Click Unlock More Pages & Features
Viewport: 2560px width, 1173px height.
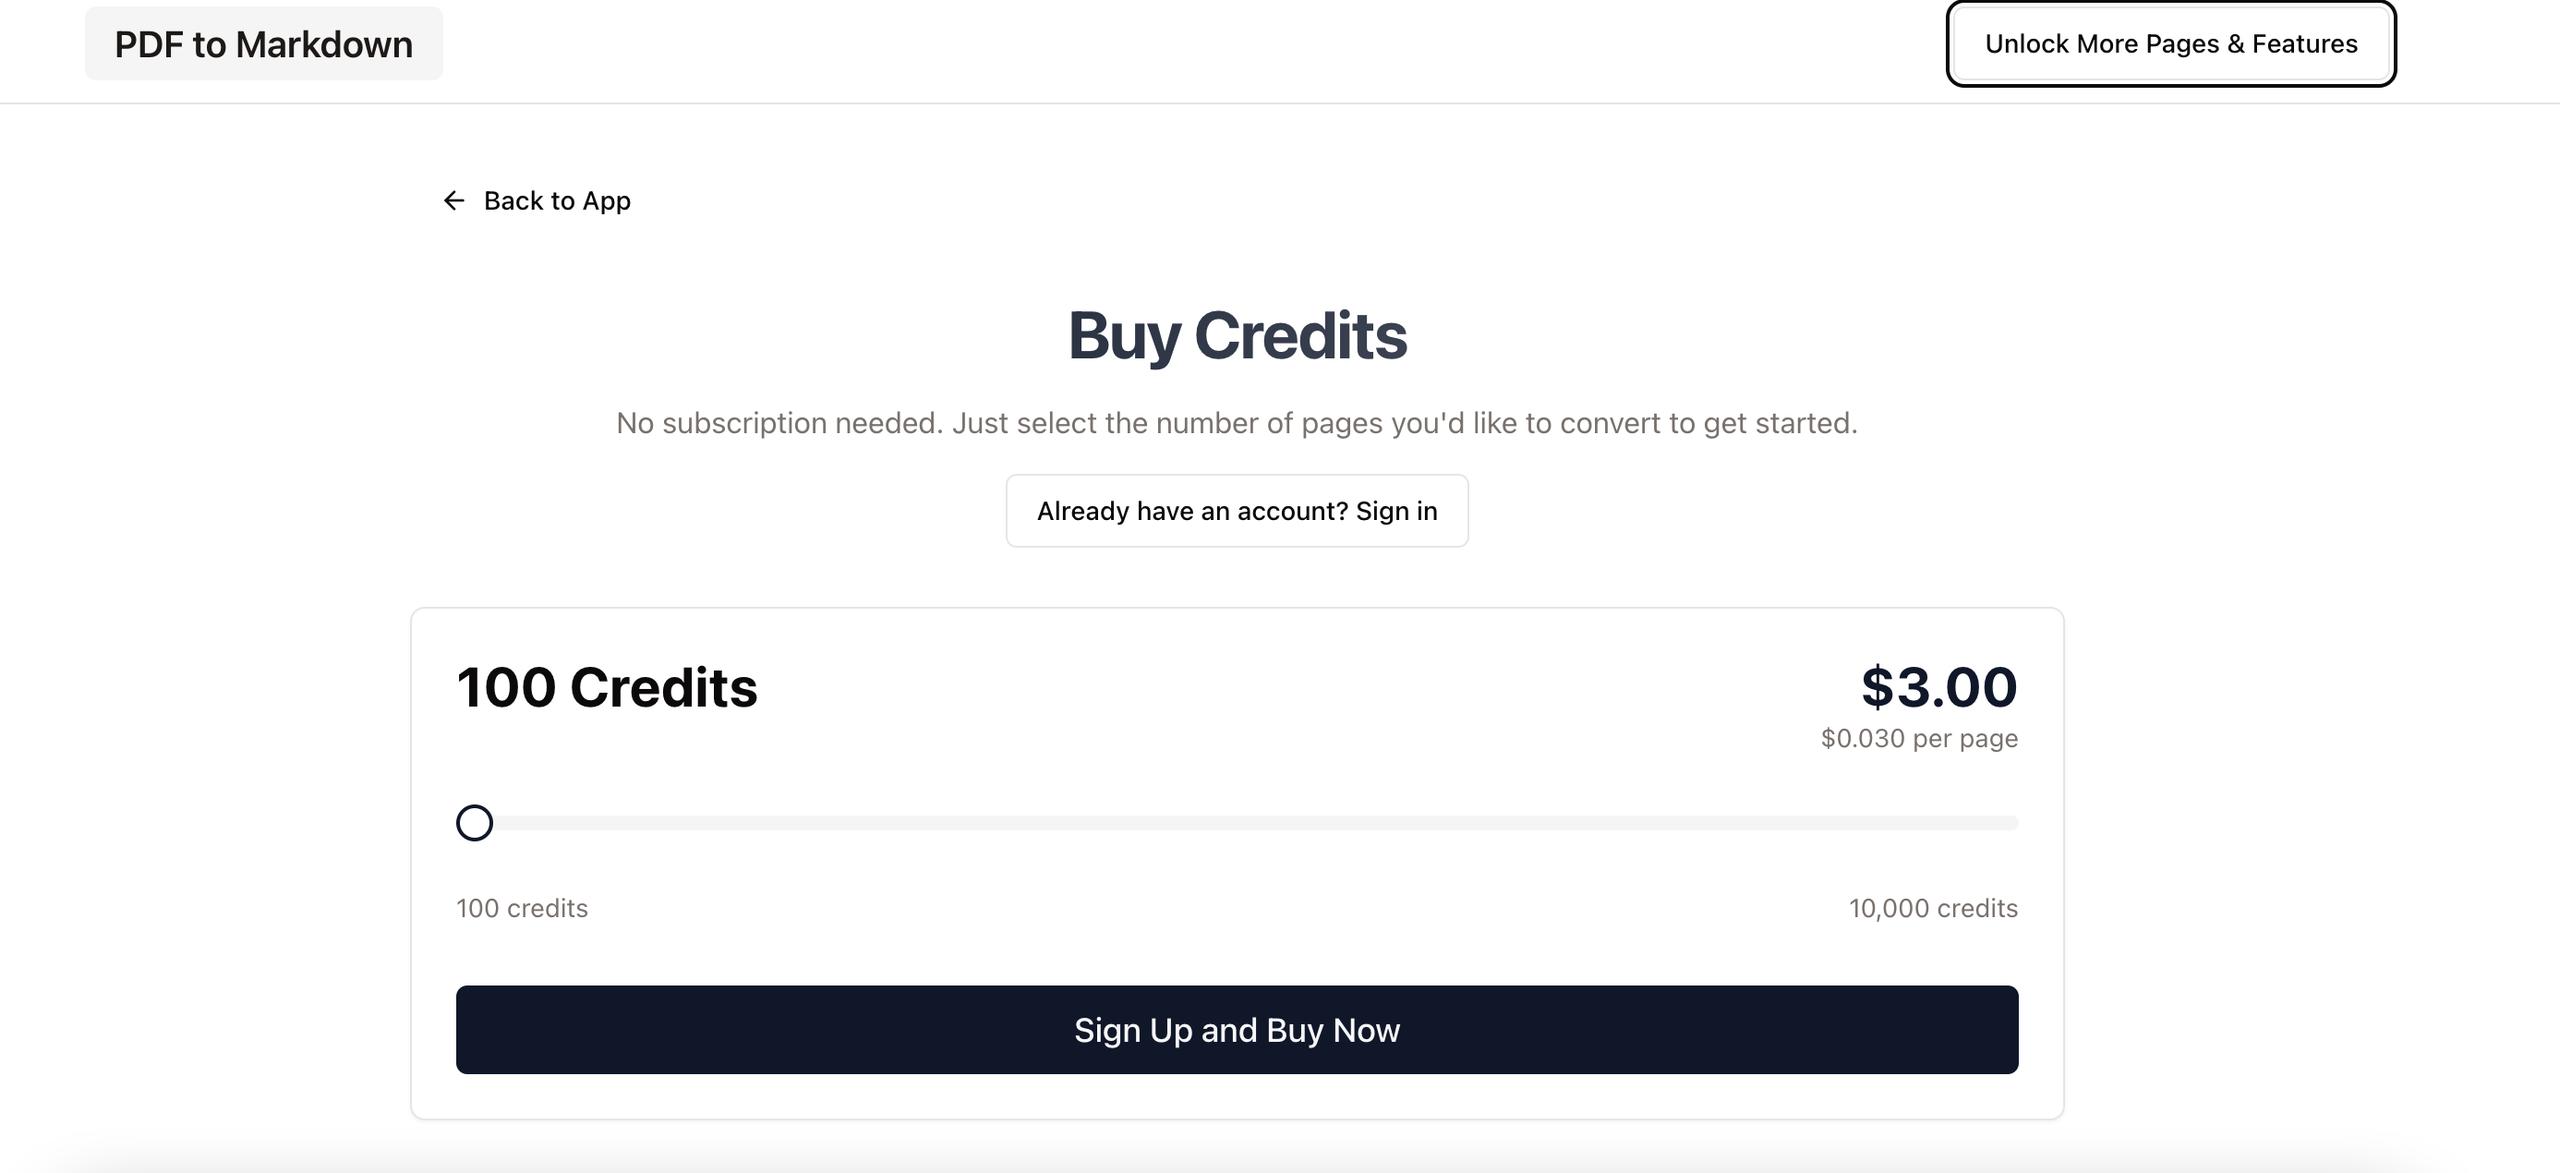(2170, 44)
